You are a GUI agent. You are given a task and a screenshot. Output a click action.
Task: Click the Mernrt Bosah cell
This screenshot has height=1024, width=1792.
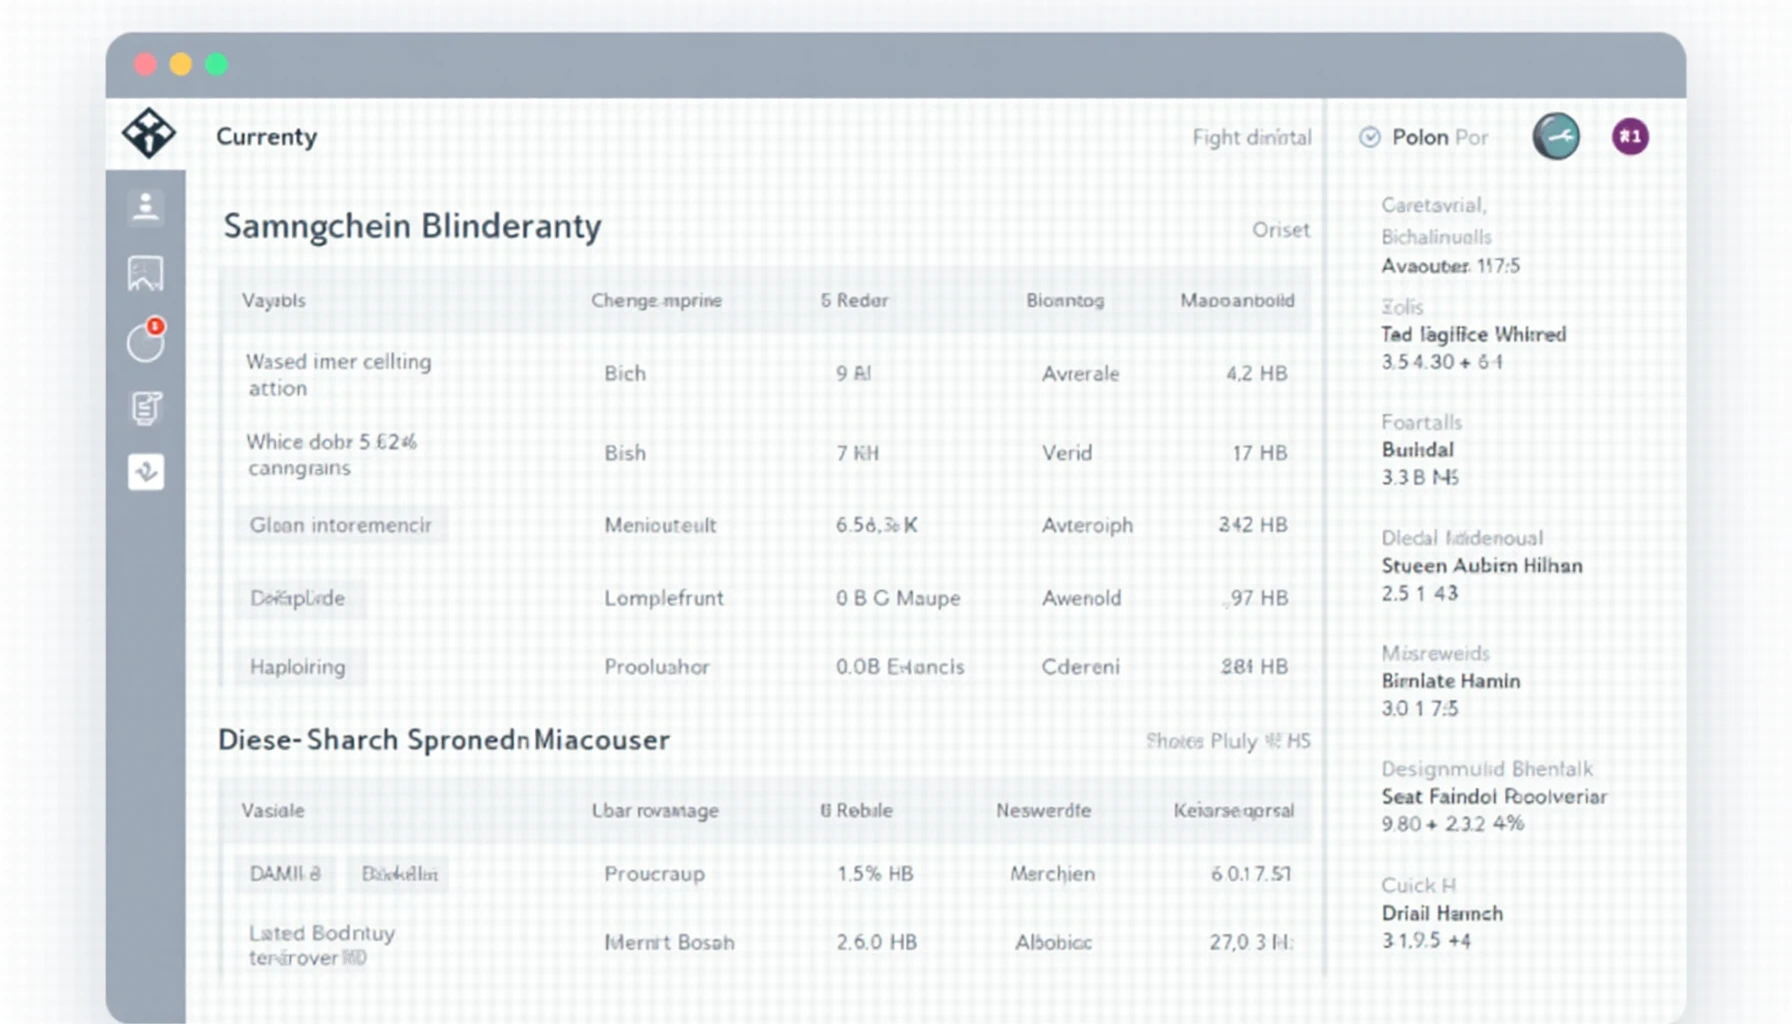[669, 942]
